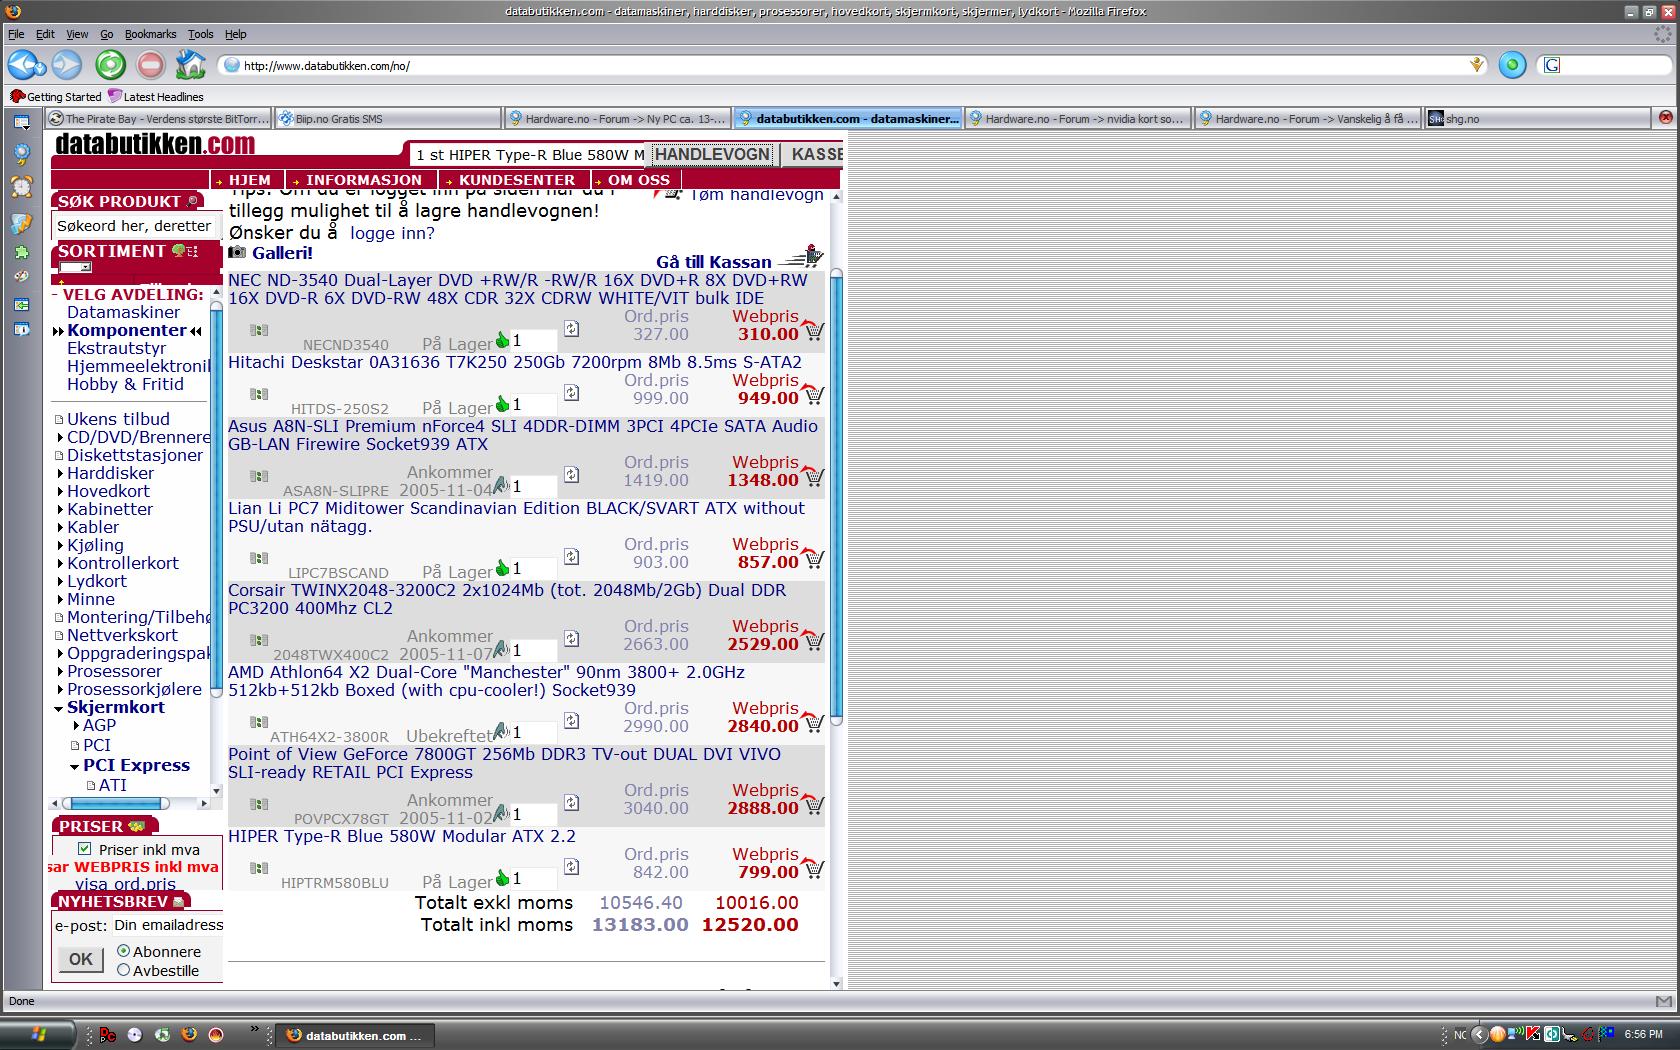1680x1050 pixels.
Task: Click the green Go button beside the address bar
Action: [1512, 65]
